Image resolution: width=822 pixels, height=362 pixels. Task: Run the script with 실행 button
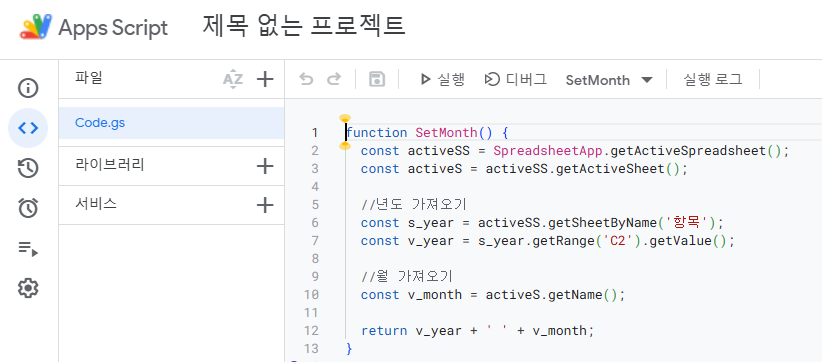tap(442, 80)
